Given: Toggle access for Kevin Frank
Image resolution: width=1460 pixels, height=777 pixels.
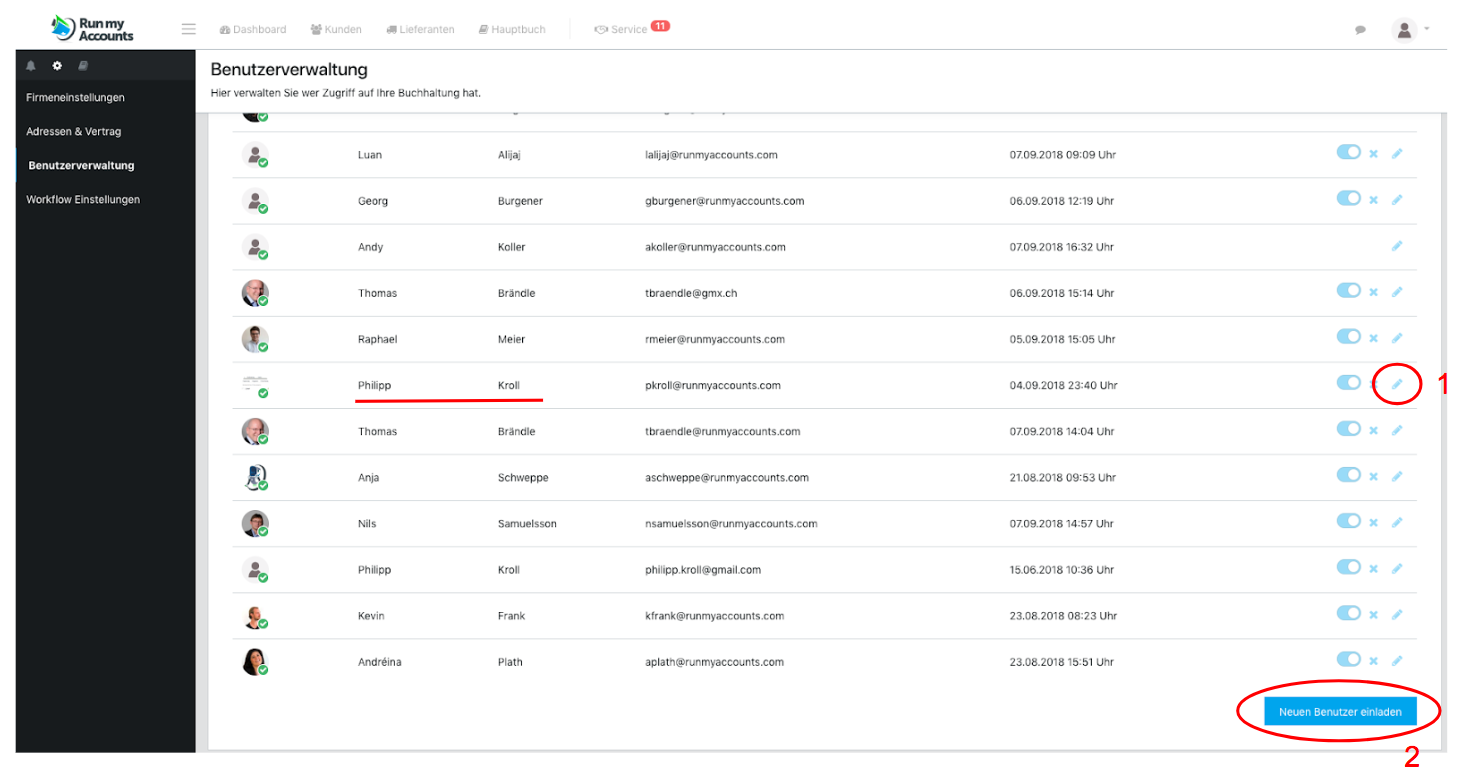Looking at the screenshot, I should [x=1349, y=613].
